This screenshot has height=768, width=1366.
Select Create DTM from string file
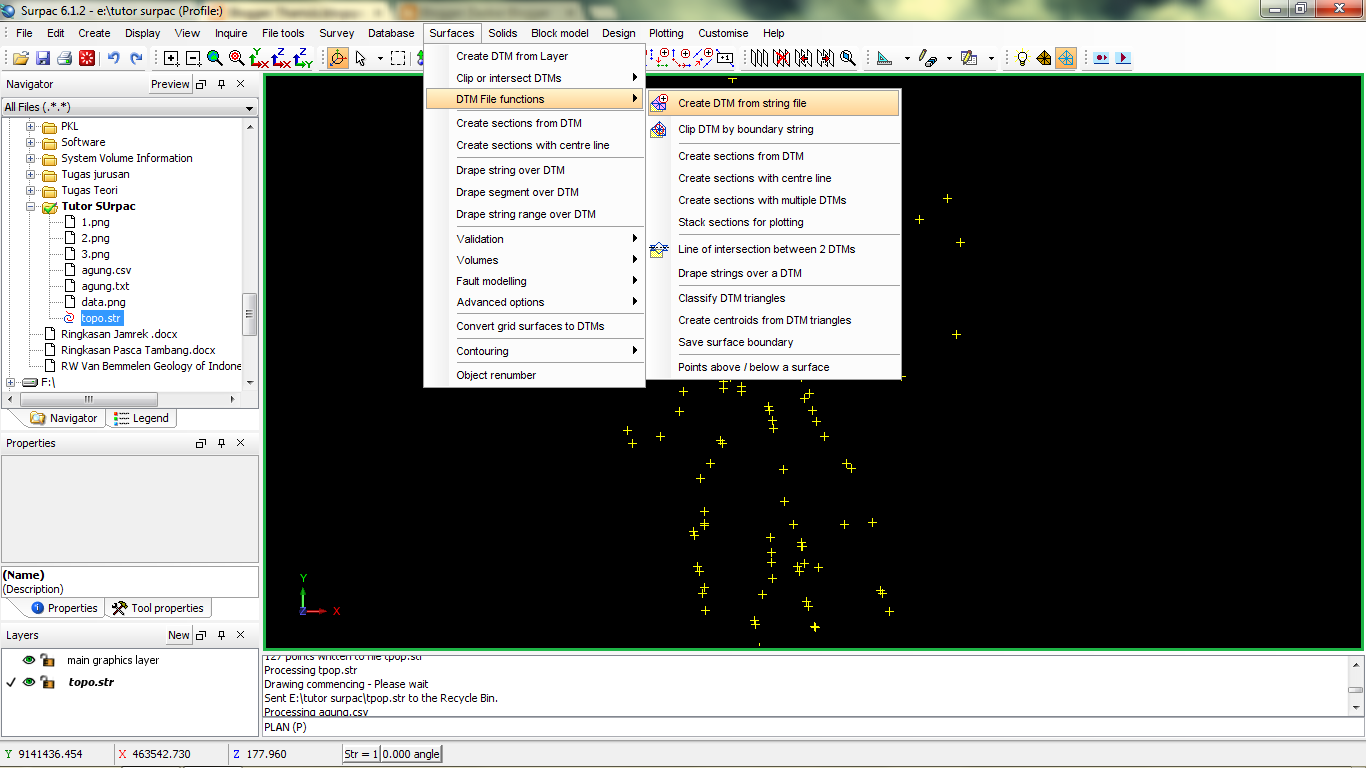coord(774,103)
